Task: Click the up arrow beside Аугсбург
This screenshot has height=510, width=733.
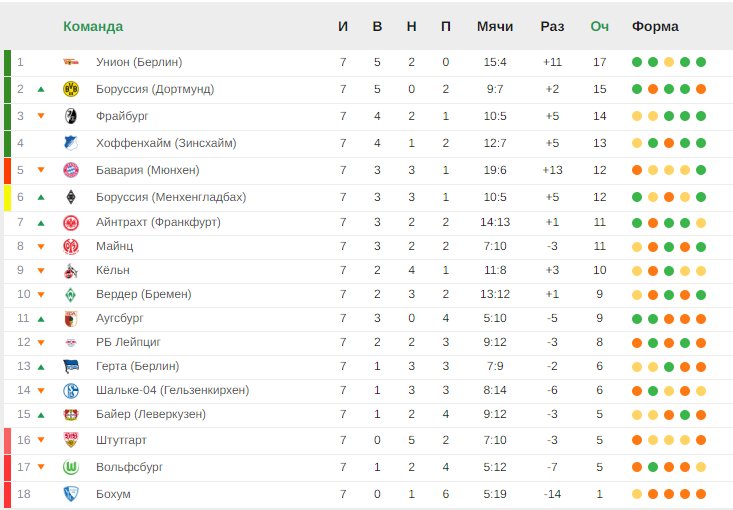Action: coord(41,319)
